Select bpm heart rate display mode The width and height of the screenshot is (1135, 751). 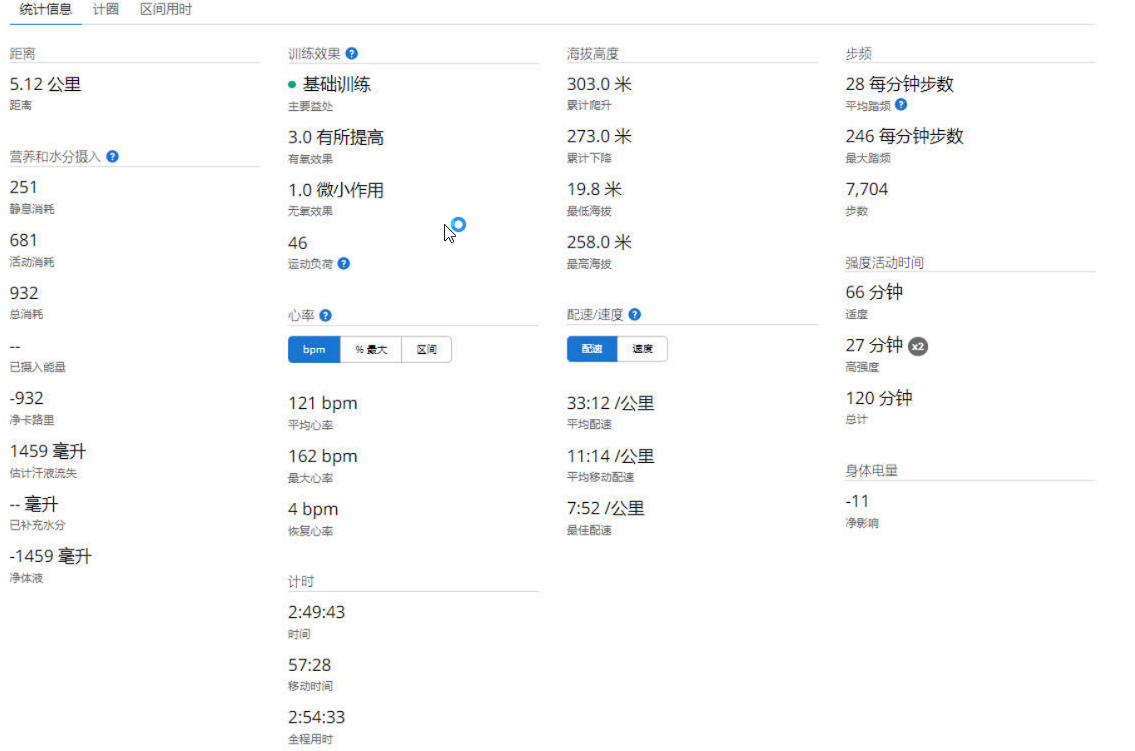coord(314,350)
